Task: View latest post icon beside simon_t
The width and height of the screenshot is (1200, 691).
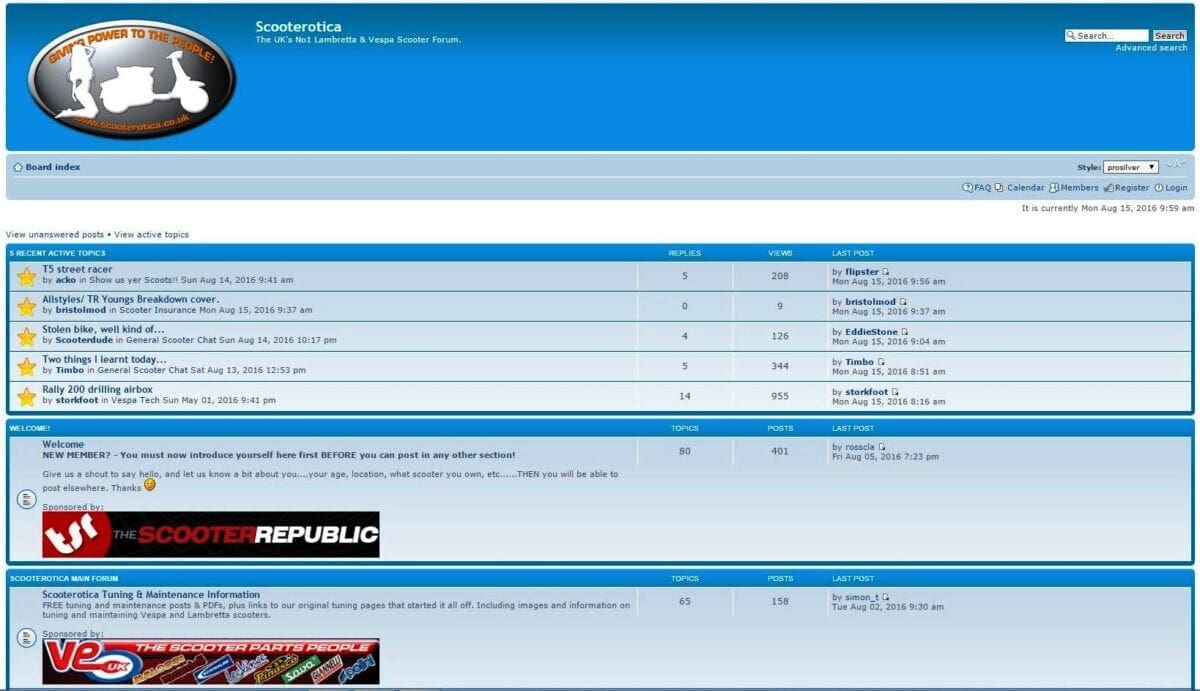Action: click(x=885, y=597)
